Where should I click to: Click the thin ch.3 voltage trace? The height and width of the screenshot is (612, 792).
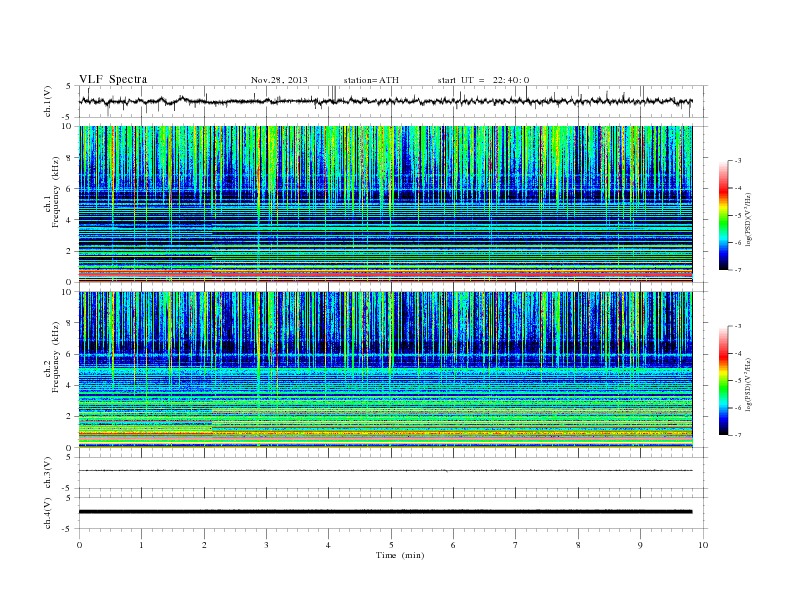385,471
